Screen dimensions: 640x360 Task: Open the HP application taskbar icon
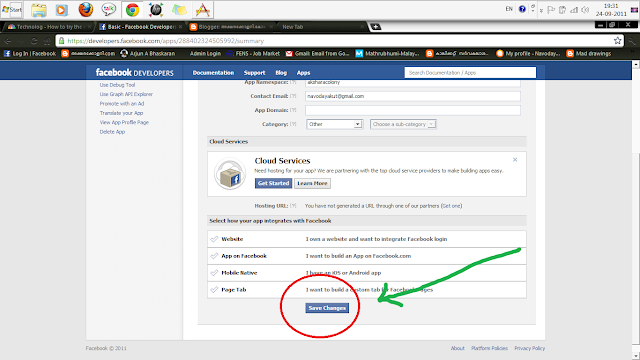pos(156,9)
